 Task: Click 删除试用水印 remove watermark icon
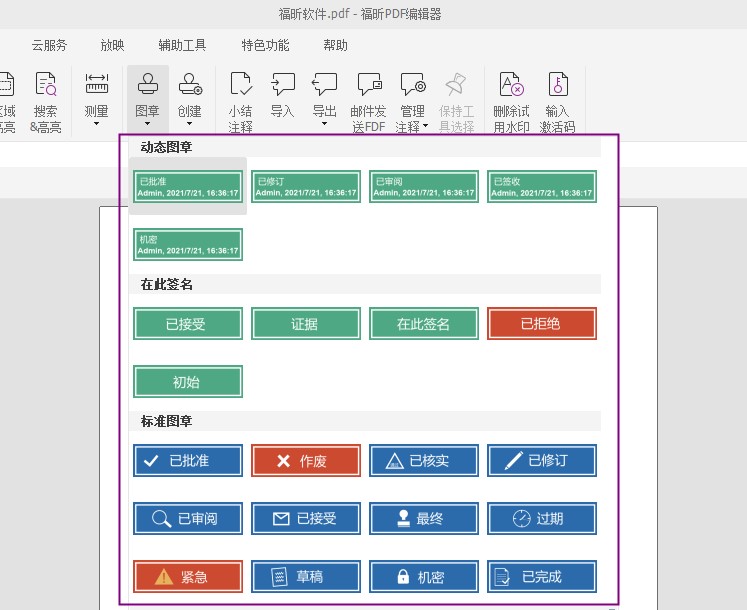(511, 84)
